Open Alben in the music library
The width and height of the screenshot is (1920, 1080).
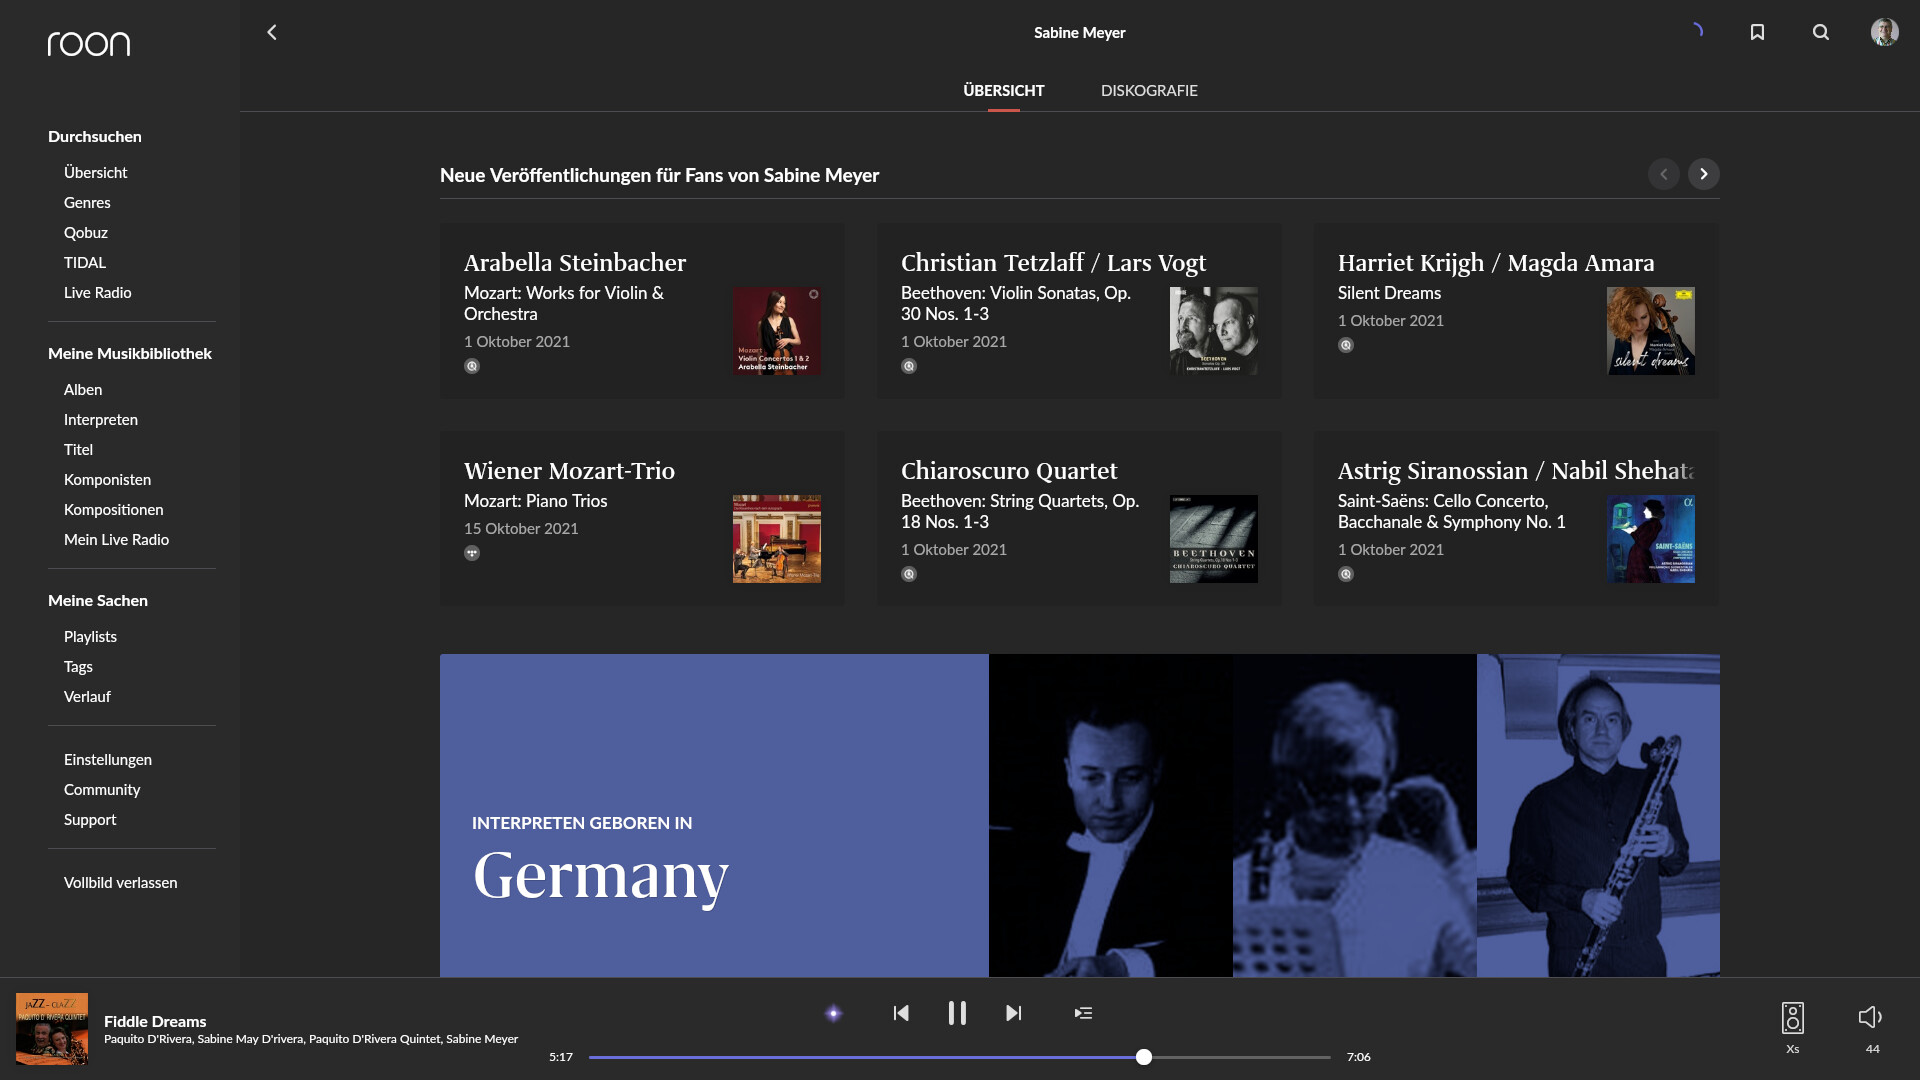point(83,389)
